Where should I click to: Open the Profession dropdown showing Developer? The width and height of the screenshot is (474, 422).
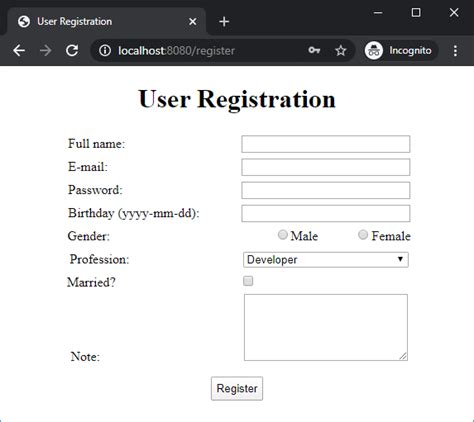tap(326, 260)
